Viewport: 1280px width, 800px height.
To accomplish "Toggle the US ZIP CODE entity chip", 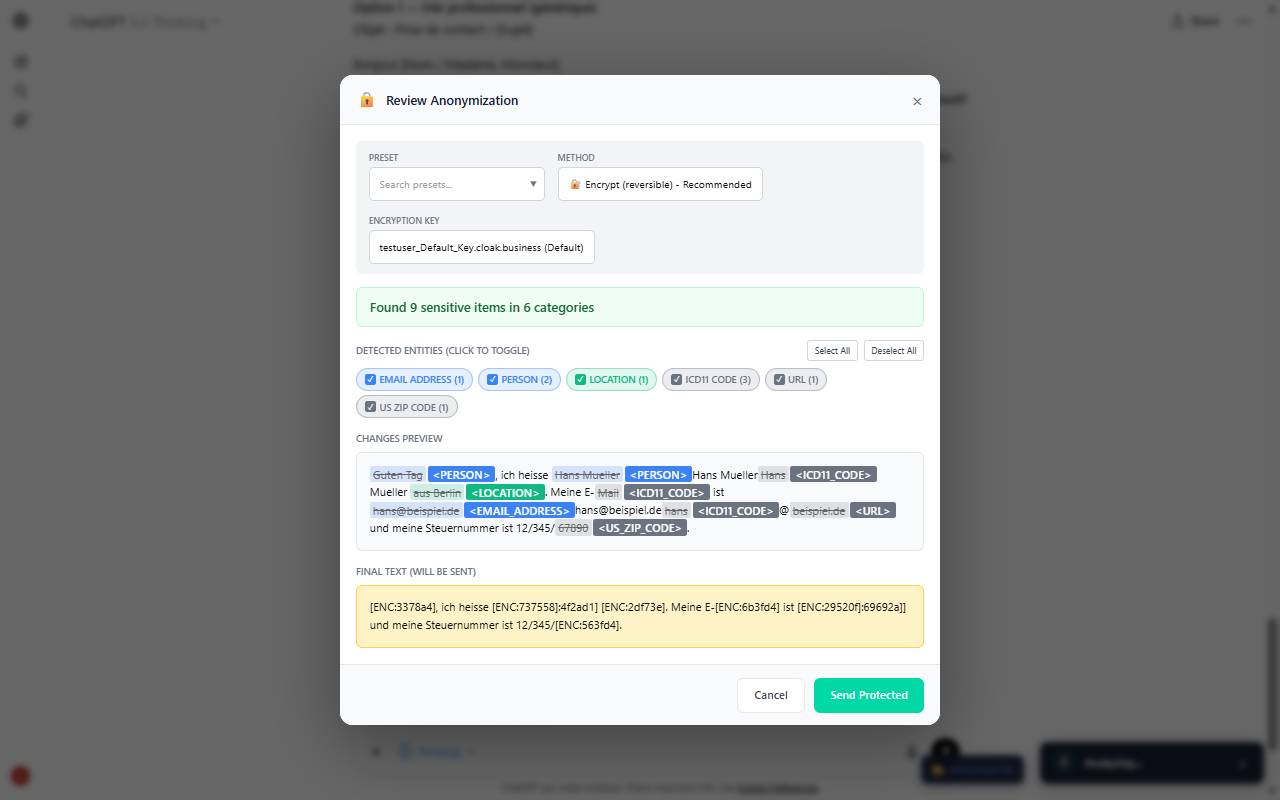I will [x=407, y=407].
